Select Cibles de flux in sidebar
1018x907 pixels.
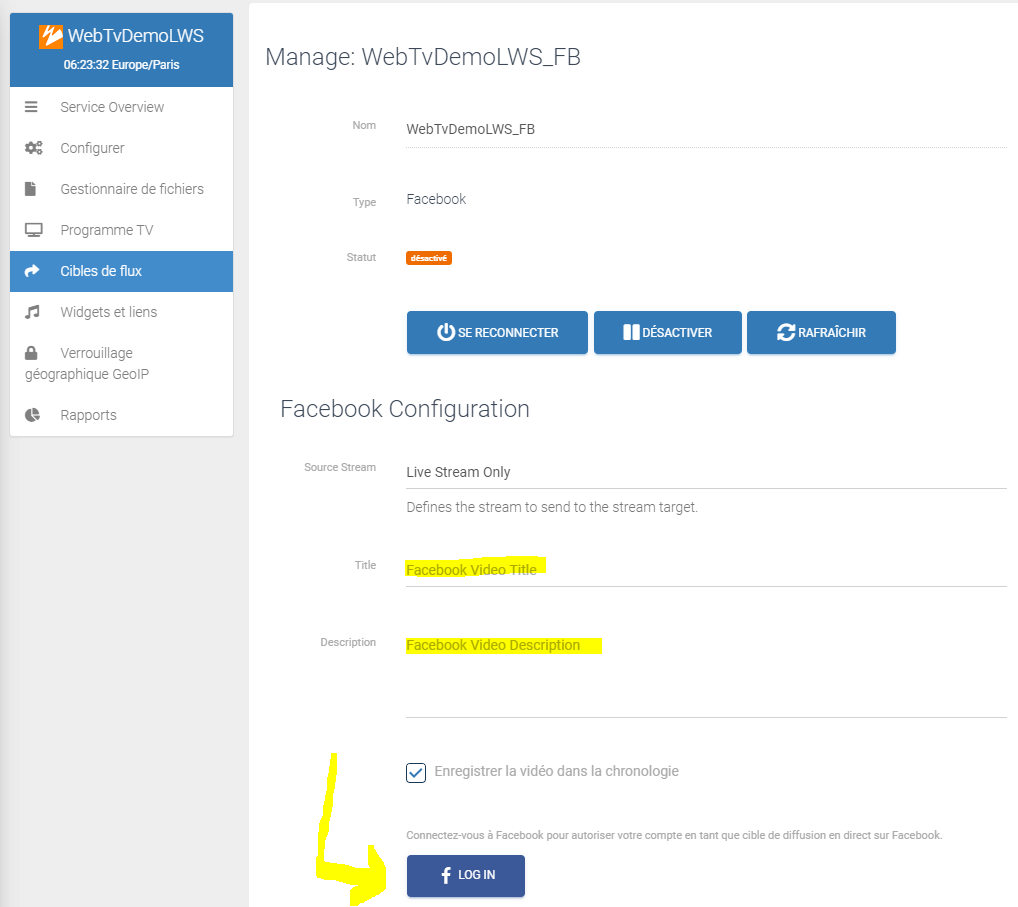(121, 271)
